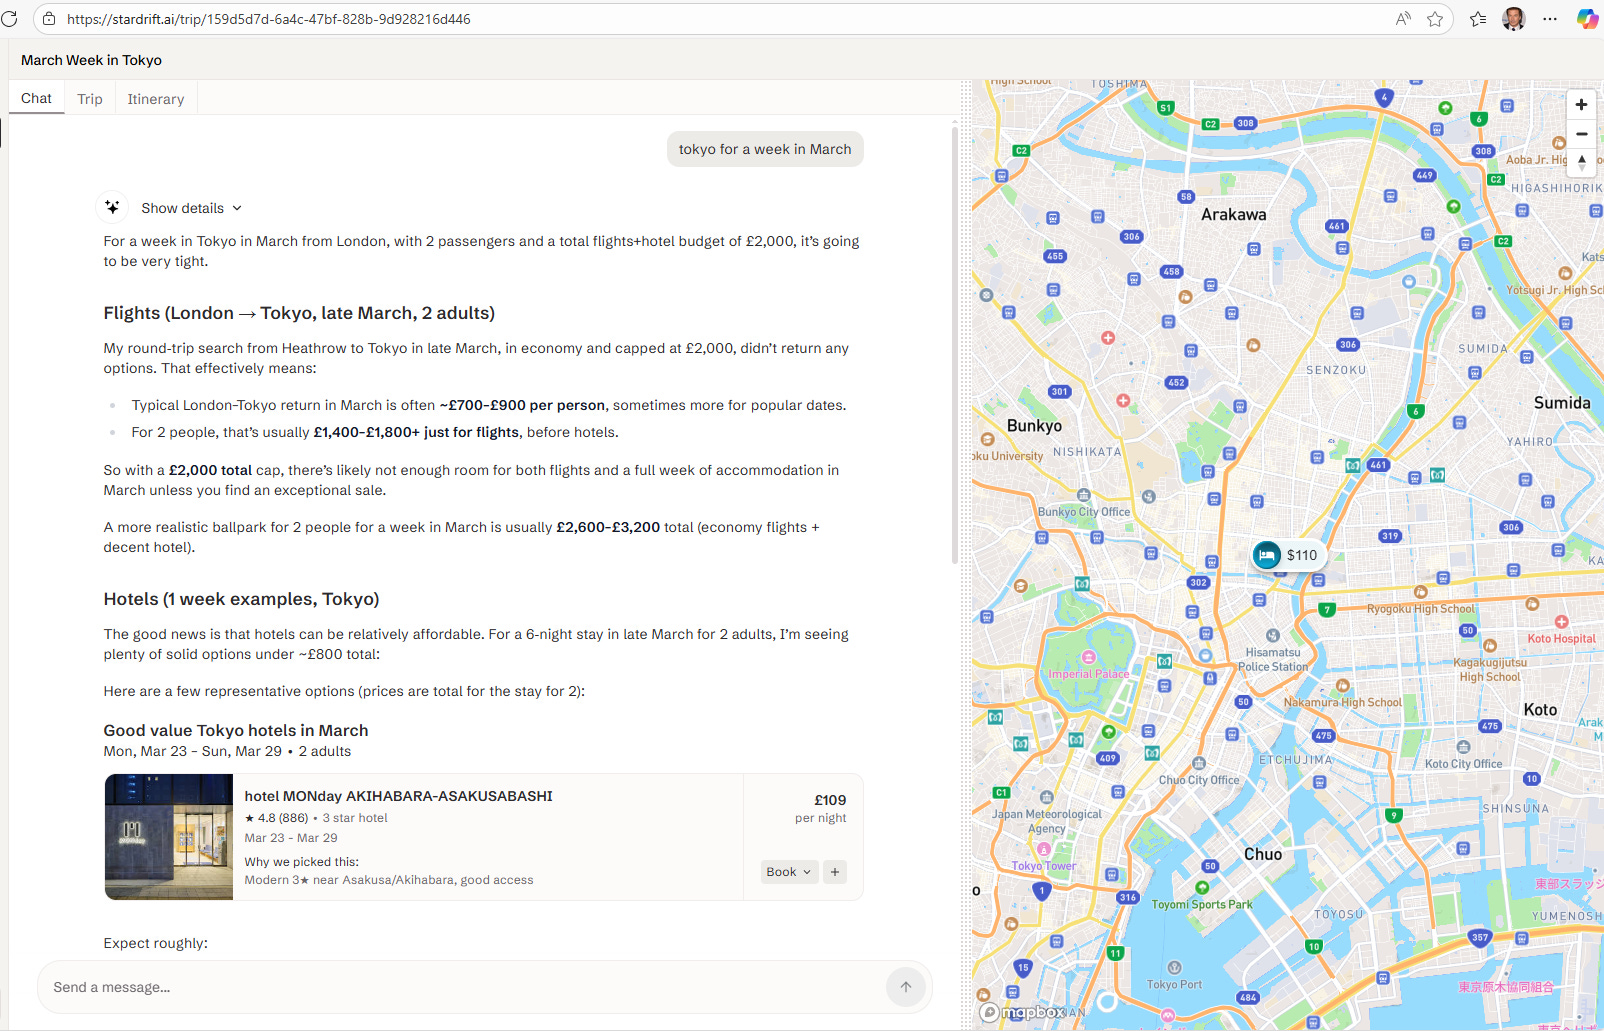Click Koto Hospital marker on map
1604x1031 pixels.
pyautogui.click(x=1561, y=622)
